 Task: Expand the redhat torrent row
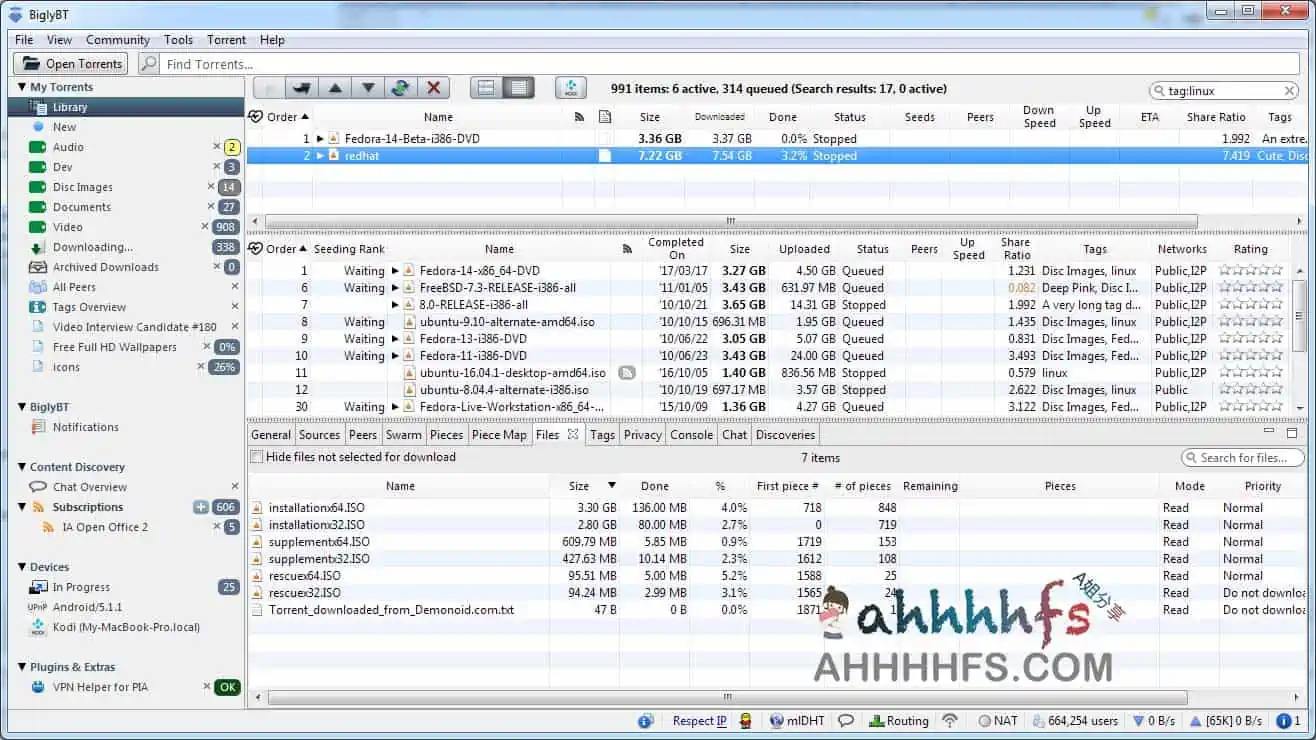(320, 156)
